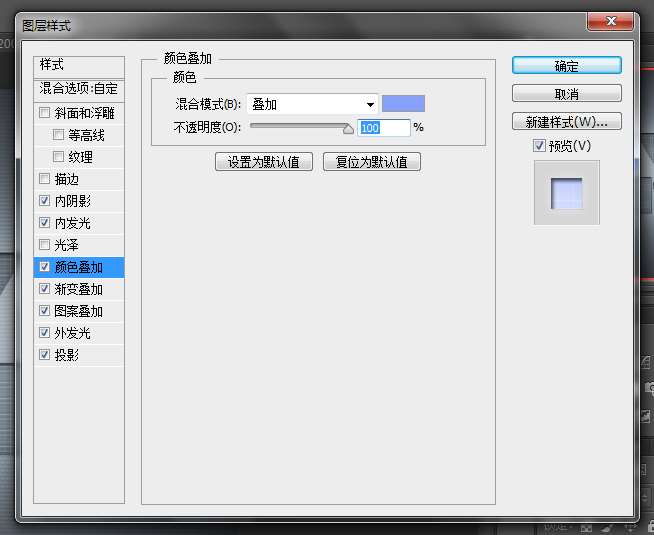Image resolution: width=654 pixels, height=535 pixels.
Task: Select the 内阴影 style entry label
Action: click(x=73, y=201)
